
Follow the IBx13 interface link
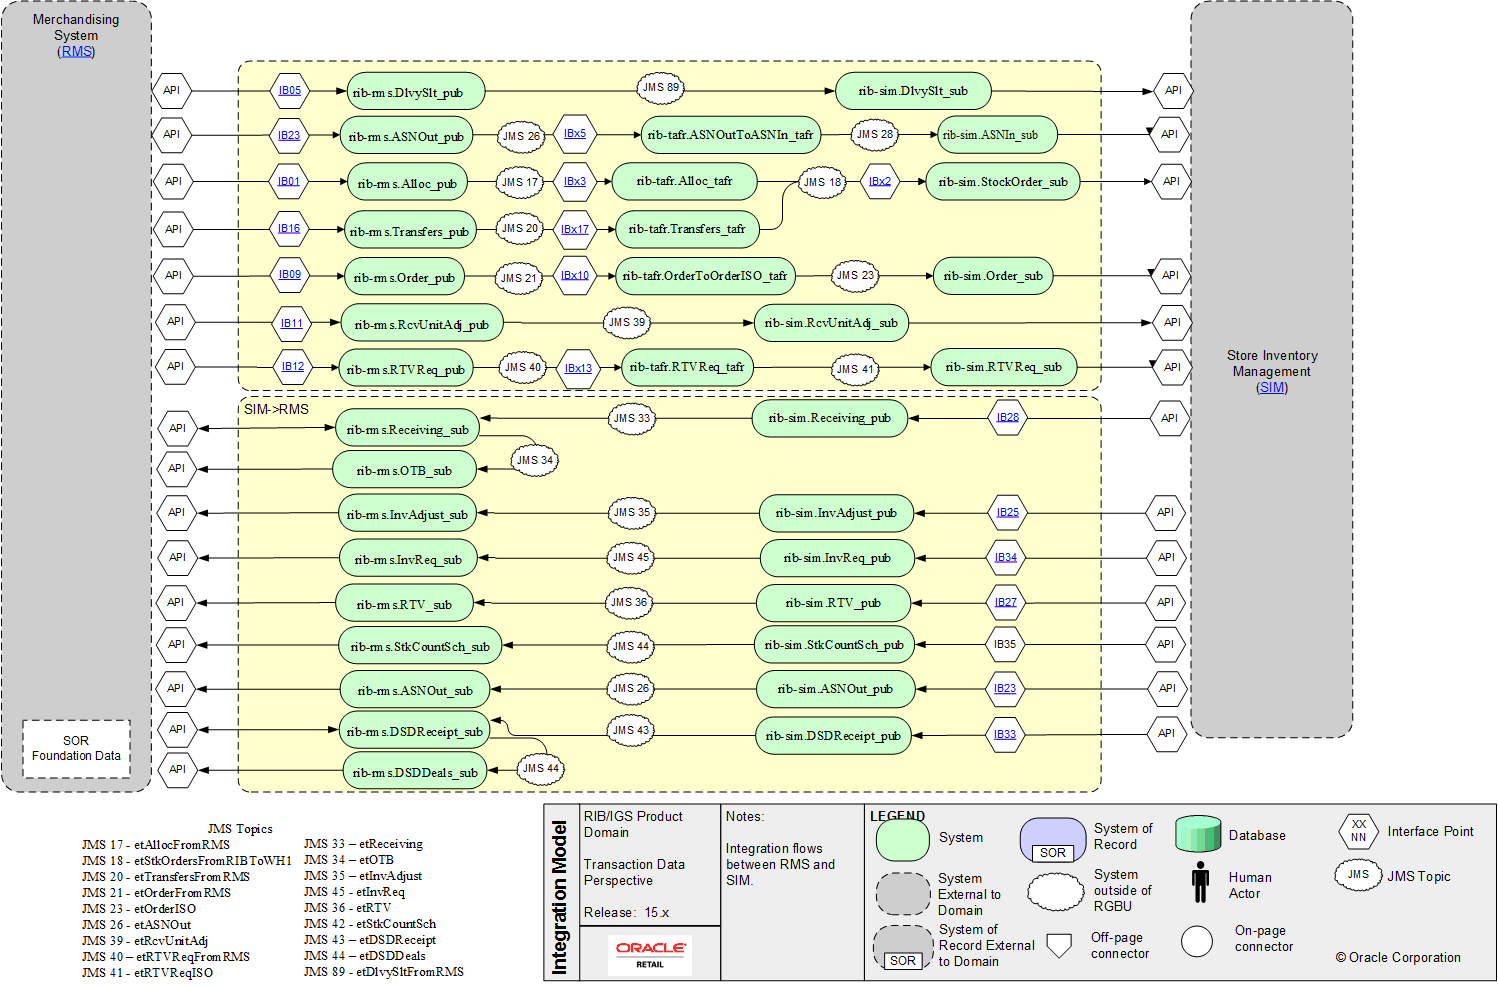tap(578, 368)
